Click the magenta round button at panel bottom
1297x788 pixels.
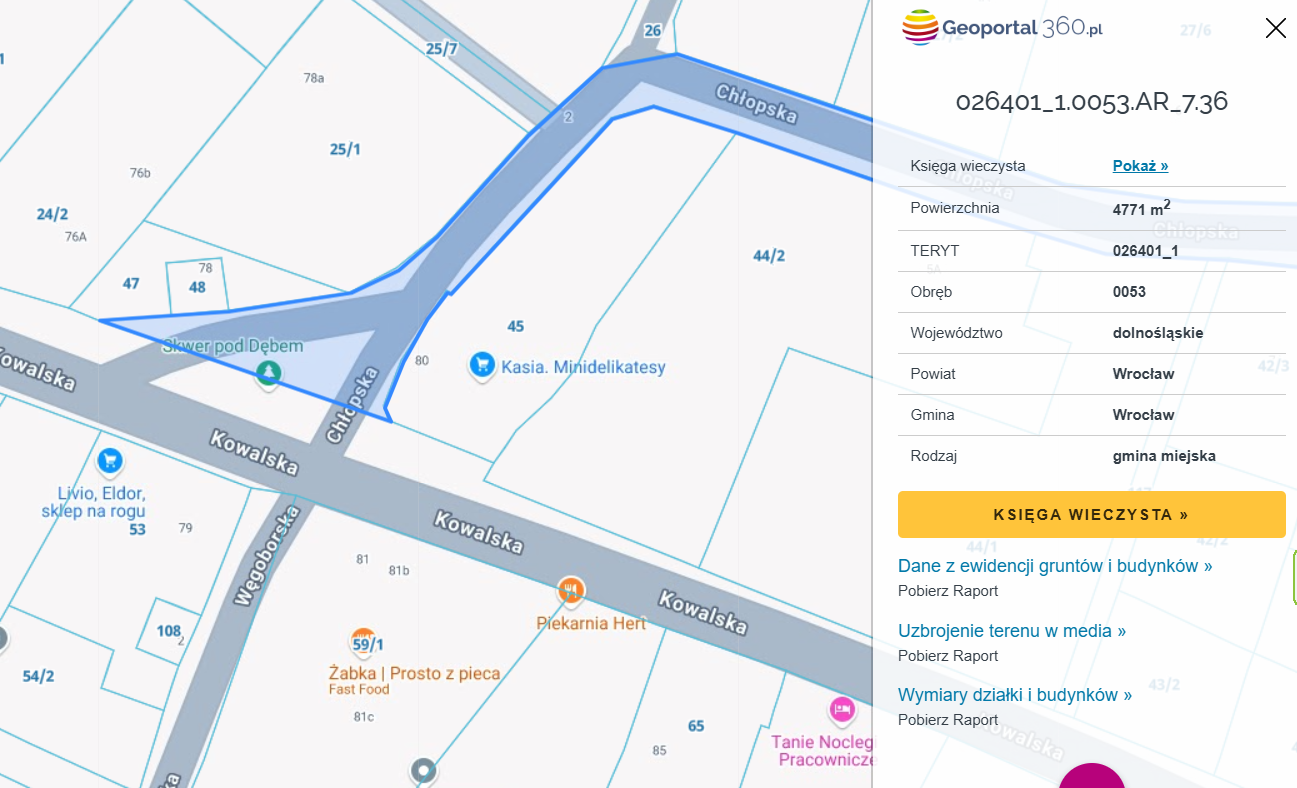pyautogui.click(x=1092, y=776)
